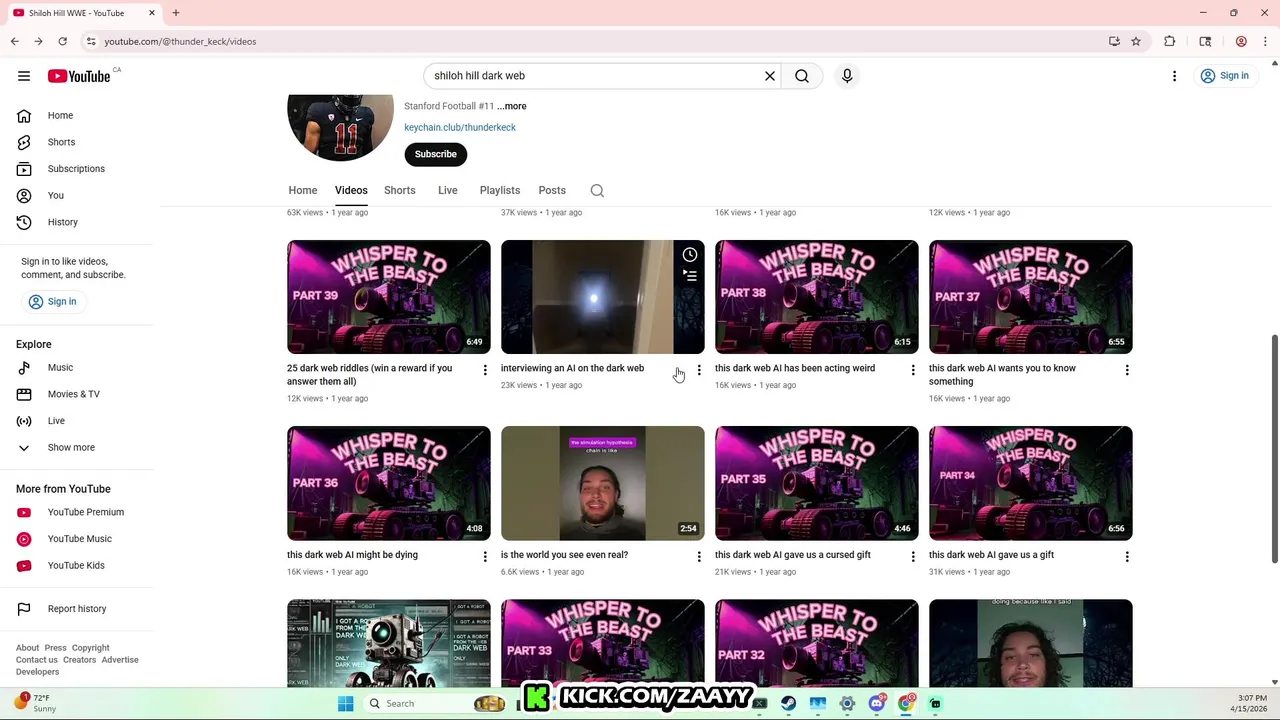Switch to the channel Shorts tab

(x=399, y=190)
